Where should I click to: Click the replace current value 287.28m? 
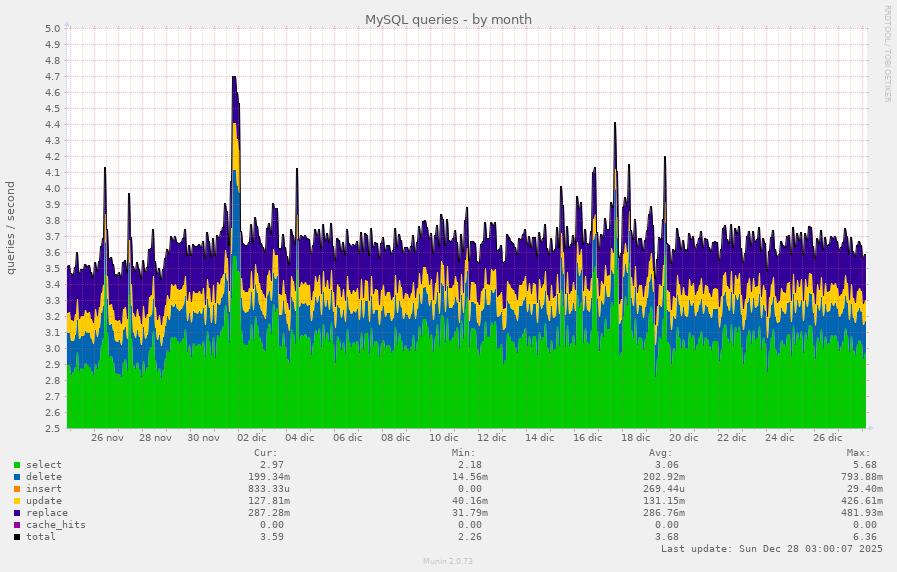(269, 513)
